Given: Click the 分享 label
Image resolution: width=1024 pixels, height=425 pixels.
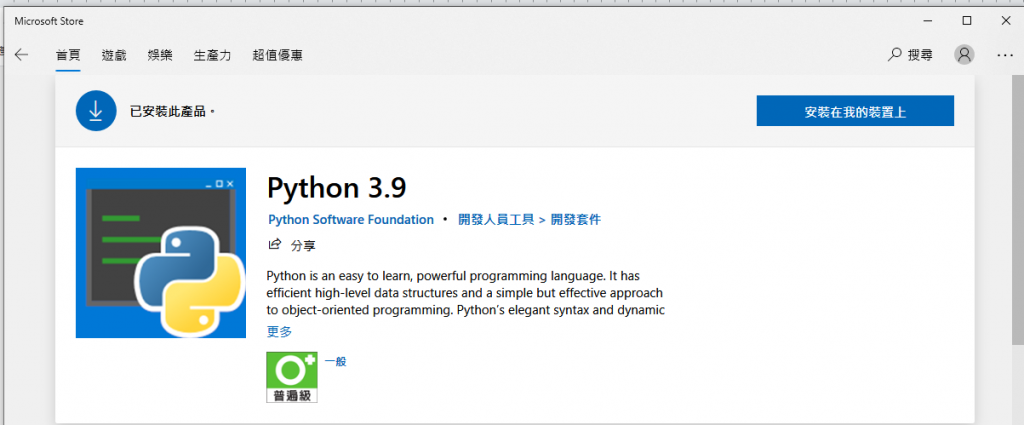Looking at the screenshot, I should (303, 245).
